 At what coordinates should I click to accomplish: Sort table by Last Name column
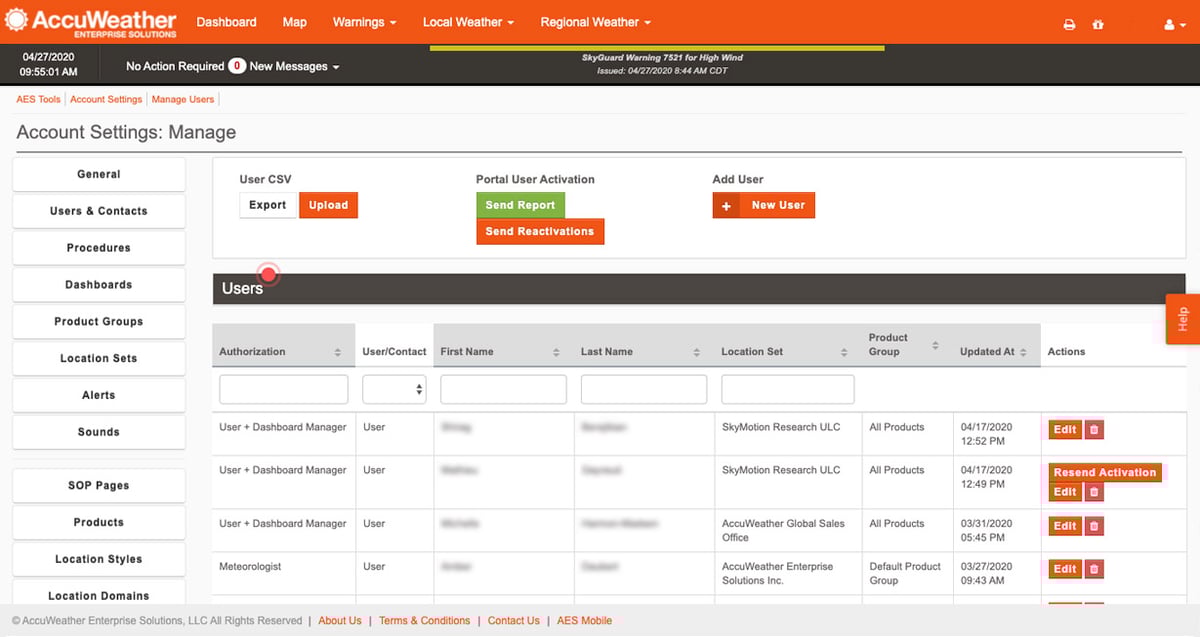(x=697, y=352)
